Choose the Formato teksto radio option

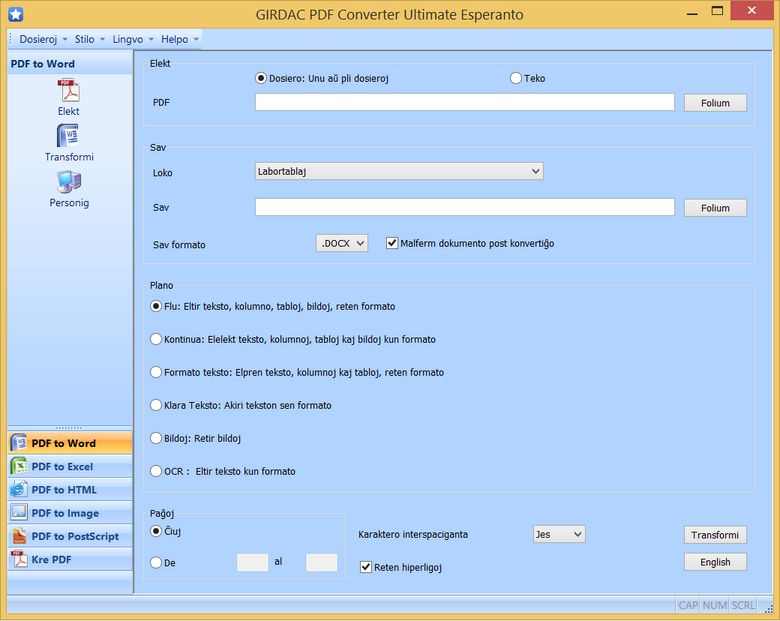(156, 372)
